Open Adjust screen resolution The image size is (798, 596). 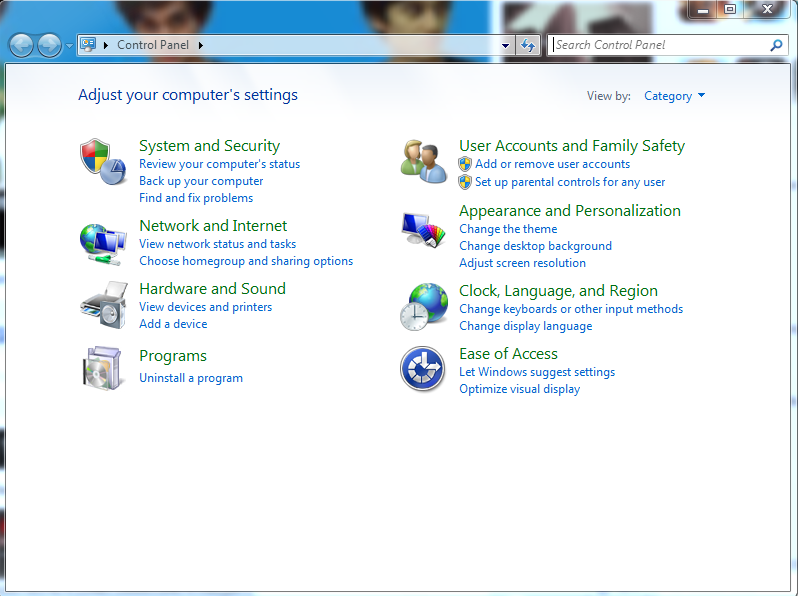coord(522,263)
